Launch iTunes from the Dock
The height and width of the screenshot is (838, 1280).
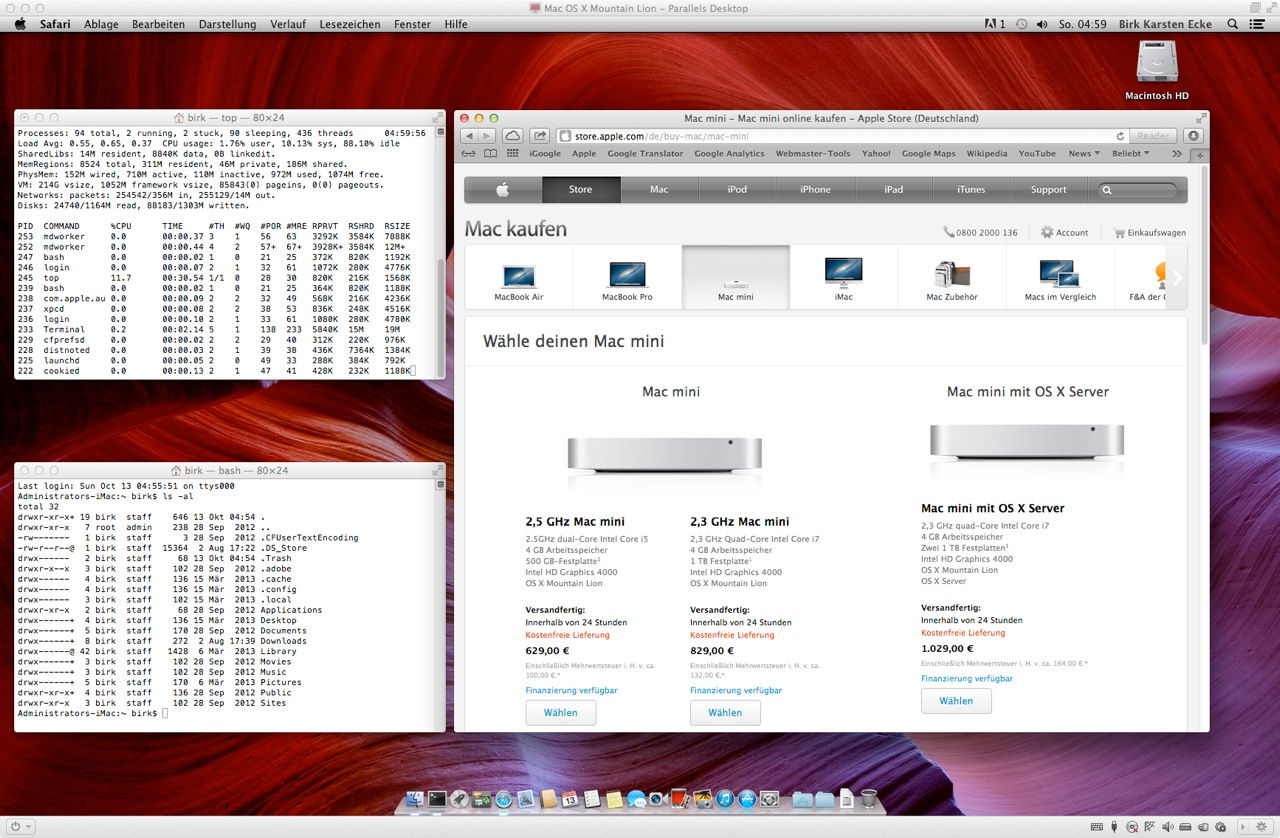tap(725, 799)
